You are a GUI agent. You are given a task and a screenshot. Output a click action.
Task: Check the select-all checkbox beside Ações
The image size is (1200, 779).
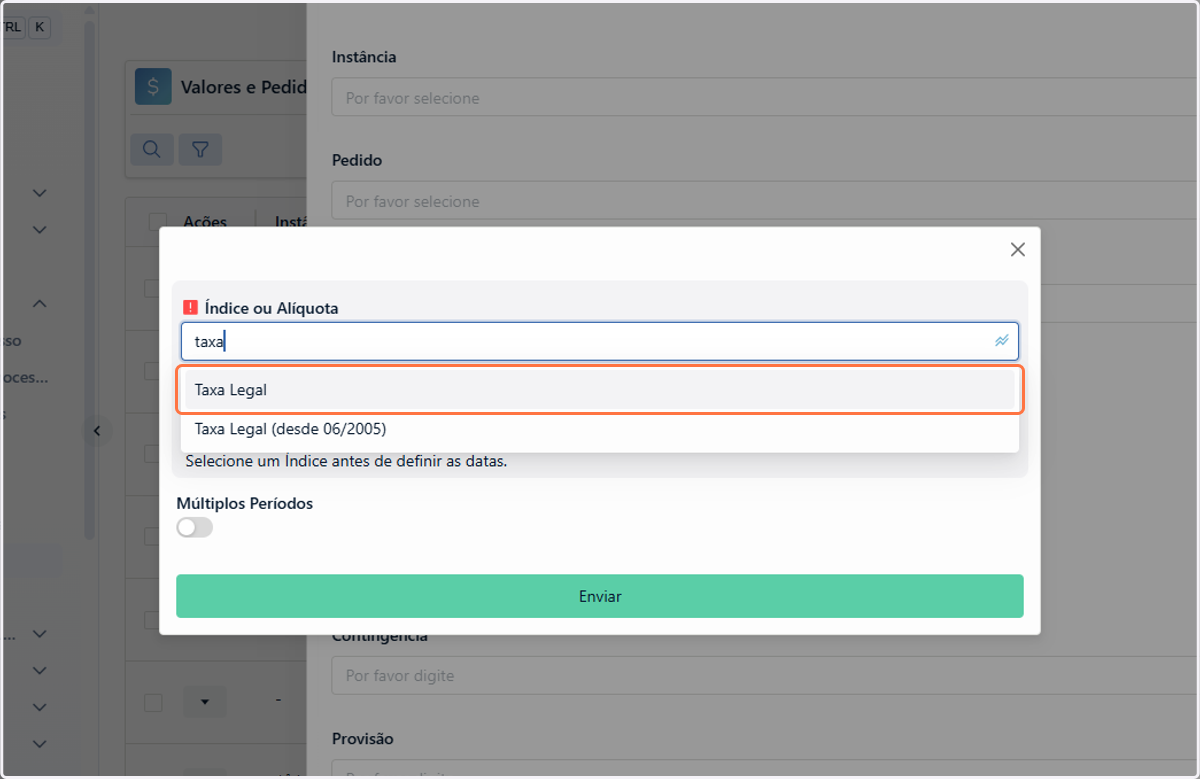(x=157, y=221)
